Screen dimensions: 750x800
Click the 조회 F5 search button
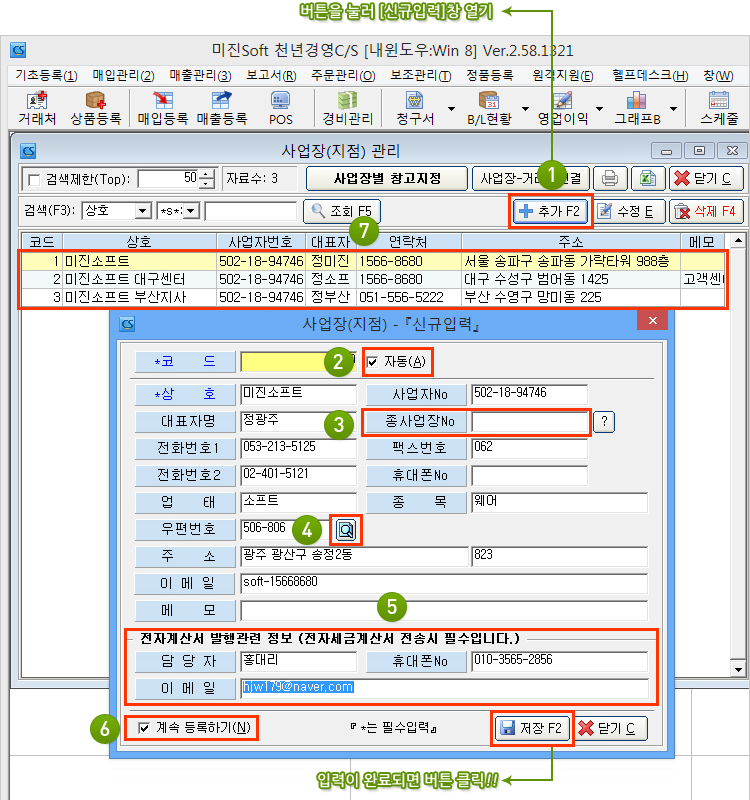pyautogui.click(x=341, y=211)
